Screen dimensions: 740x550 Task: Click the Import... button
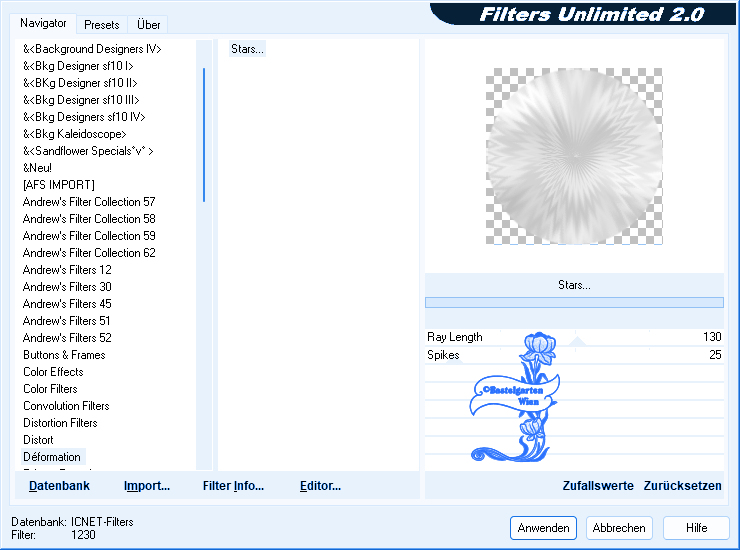pos(147,486)
